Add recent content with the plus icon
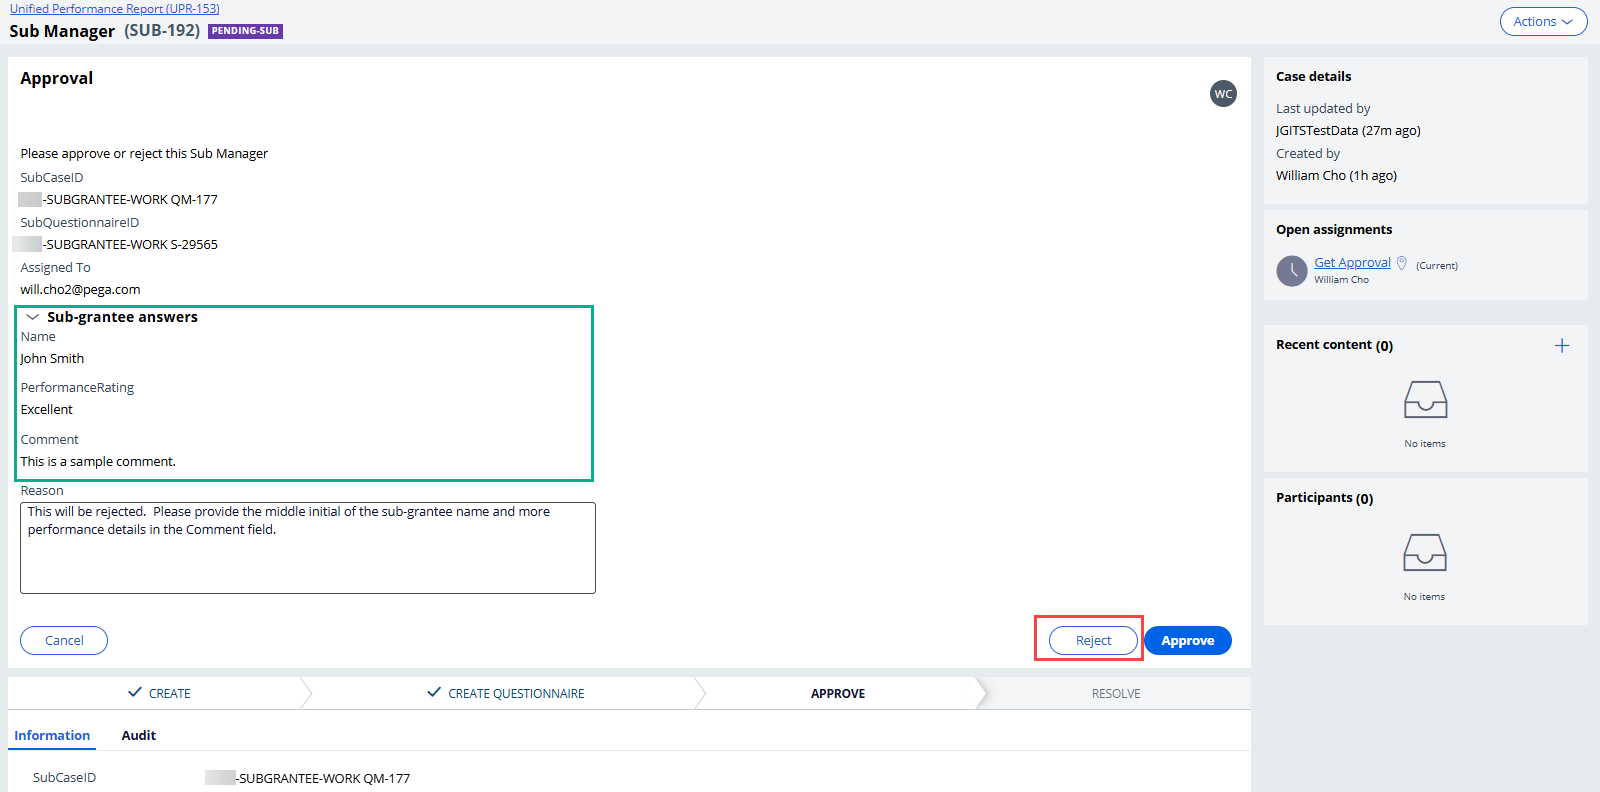This screenshot has height=792, width=1600. 1561,346
